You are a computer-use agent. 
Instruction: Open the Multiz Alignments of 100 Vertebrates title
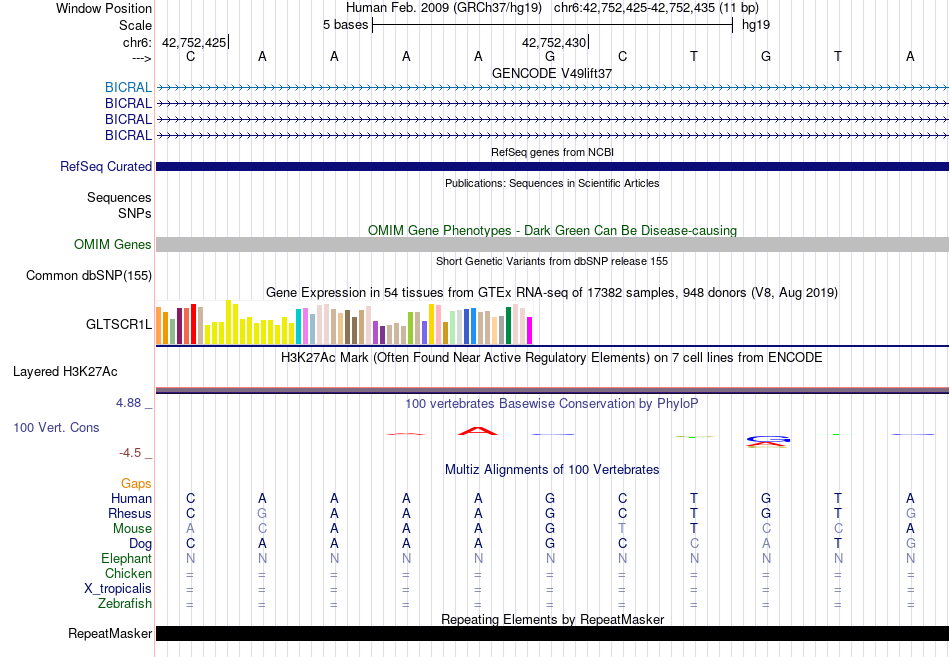(x=552, y=470)
